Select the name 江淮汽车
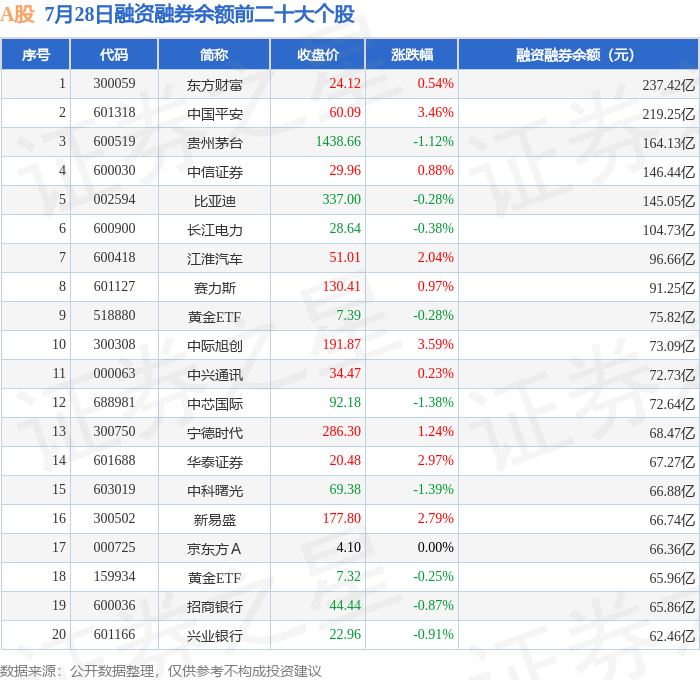This screenshot has height=680, width=700. point(215,259)
